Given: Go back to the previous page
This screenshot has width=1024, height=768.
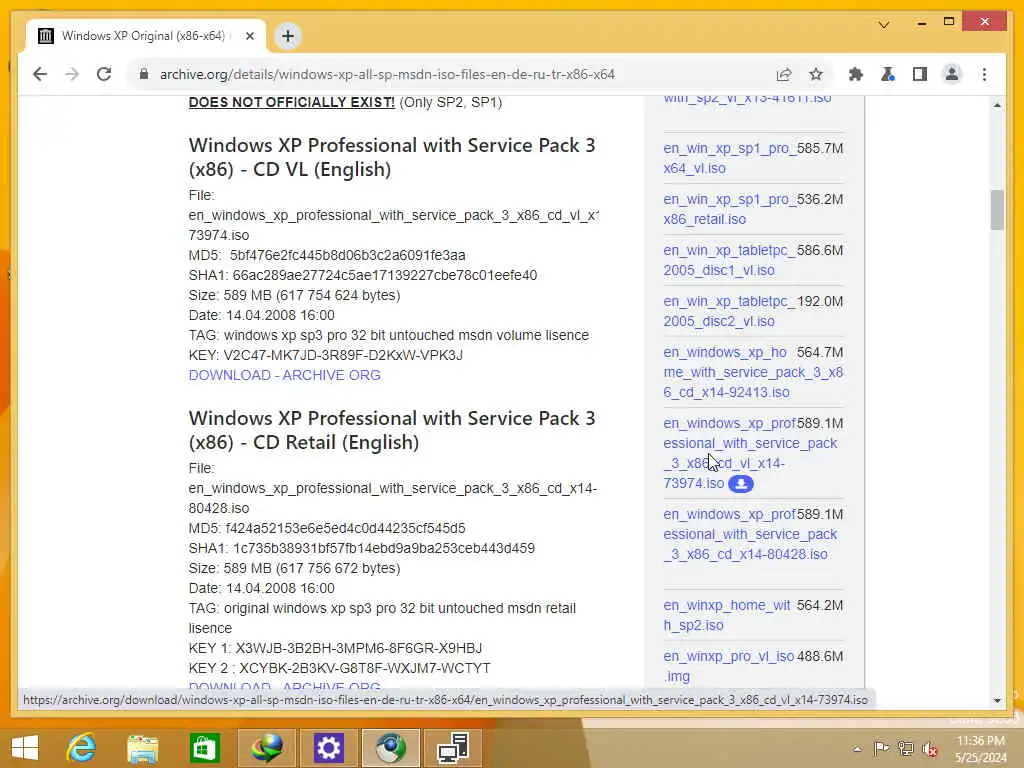Looking at the screenshot, I should 40,74.
